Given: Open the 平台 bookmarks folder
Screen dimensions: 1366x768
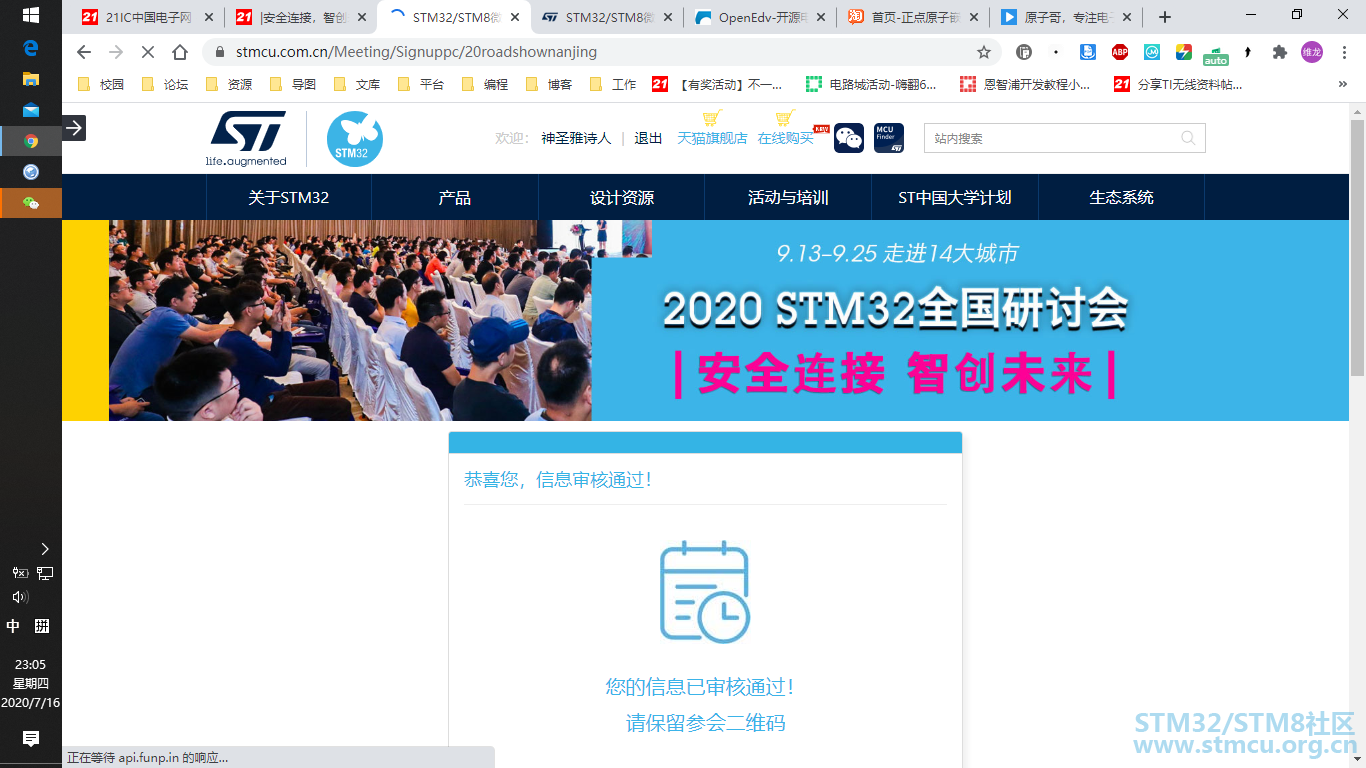Looking at the screenshot, I should (x=421, y=85).
